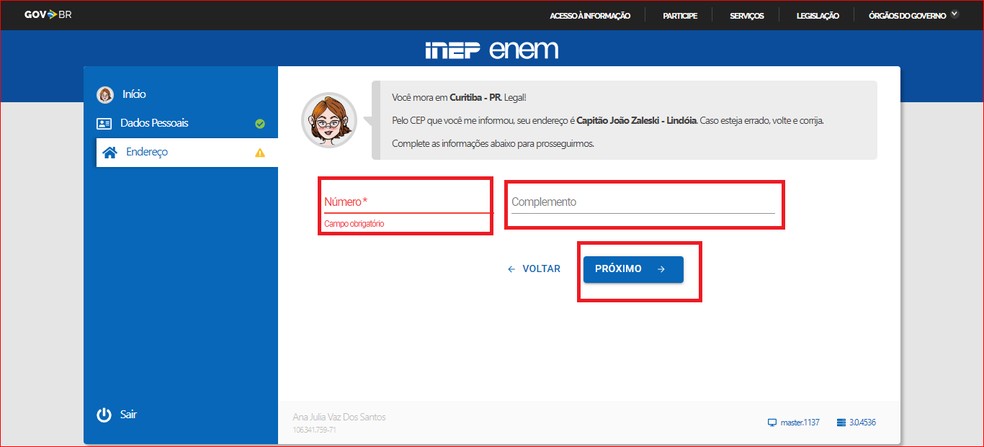Click the ID card icon of Dados Pessoais
Screen dimensions: 984x447
104,123
